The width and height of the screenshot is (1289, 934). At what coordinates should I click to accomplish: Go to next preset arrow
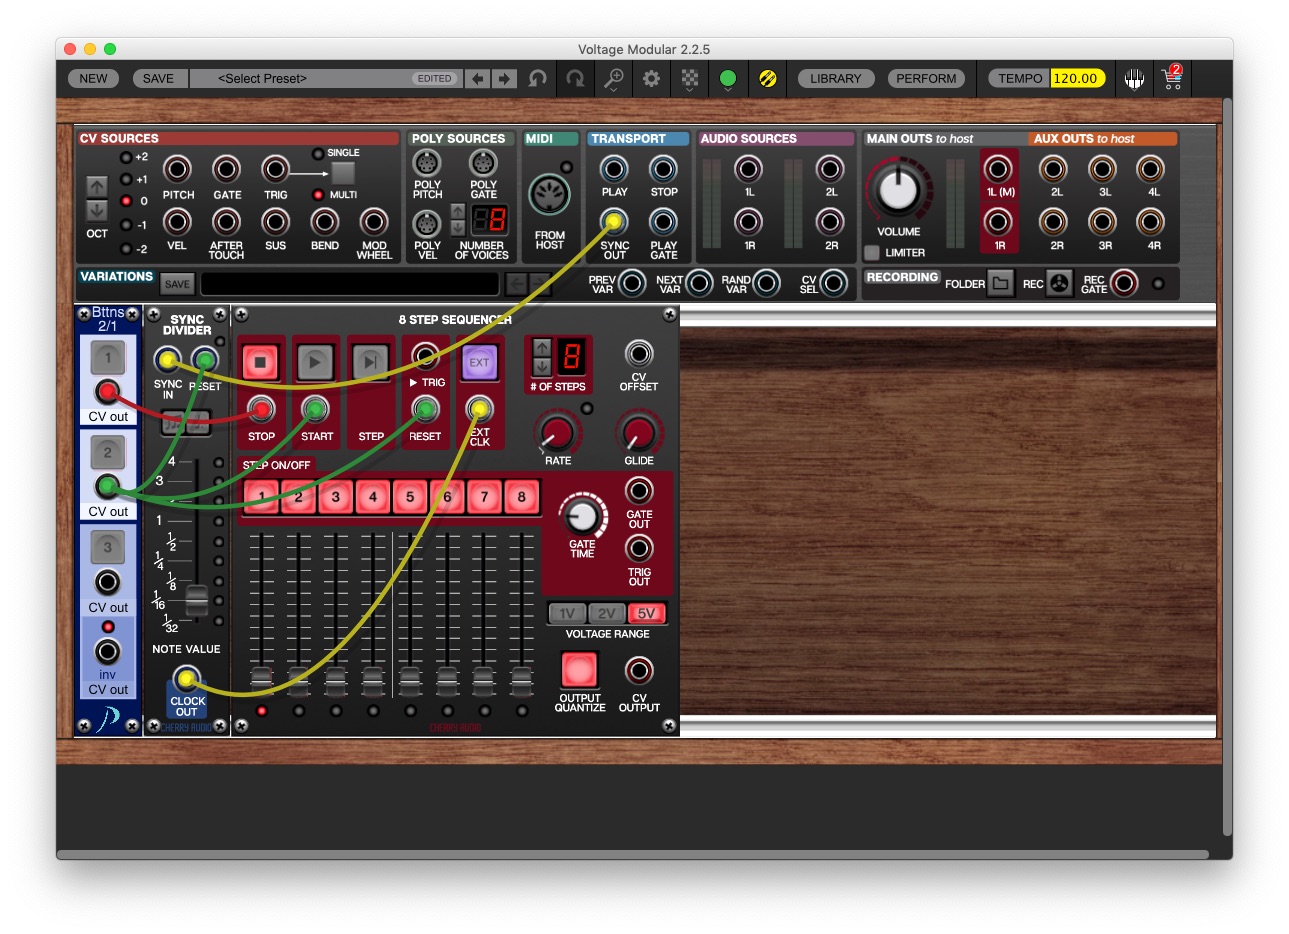[x=505, y=78]
